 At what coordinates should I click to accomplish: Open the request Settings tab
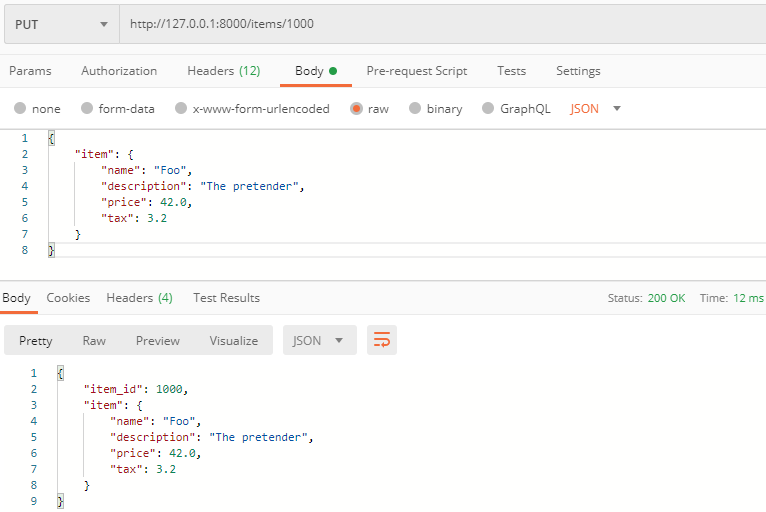coord(578,71)
